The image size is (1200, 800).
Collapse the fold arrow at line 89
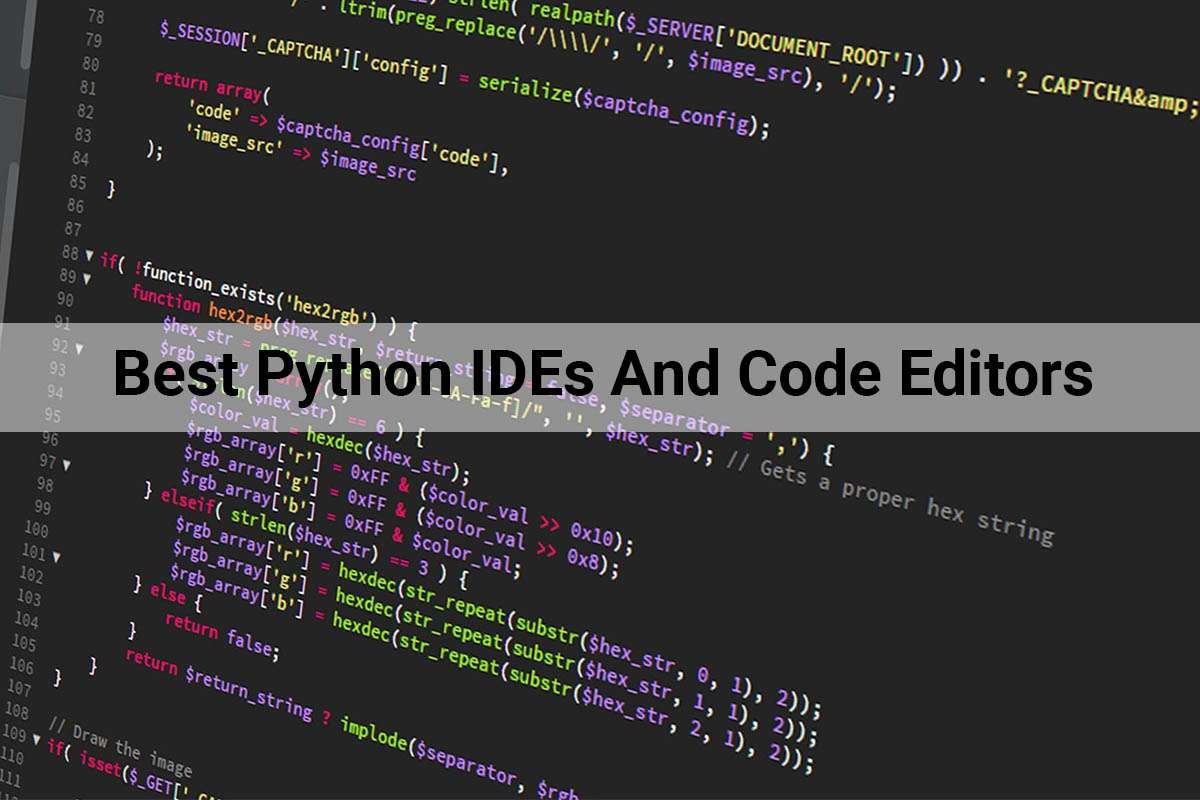pyautogui.click(x=86, y=278)
